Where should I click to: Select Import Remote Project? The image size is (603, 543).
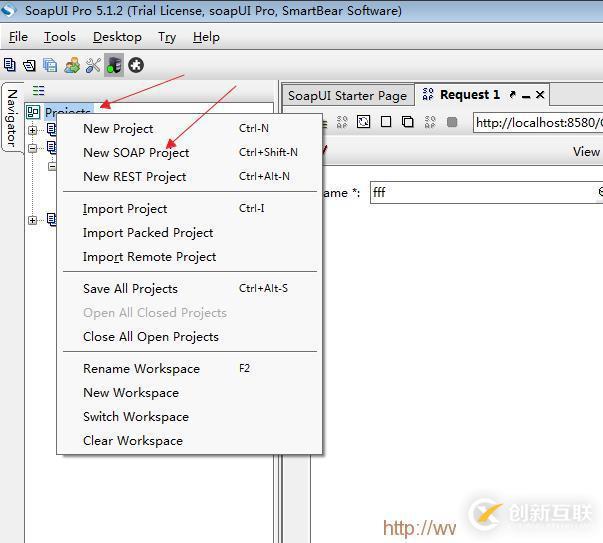[189, 257]
